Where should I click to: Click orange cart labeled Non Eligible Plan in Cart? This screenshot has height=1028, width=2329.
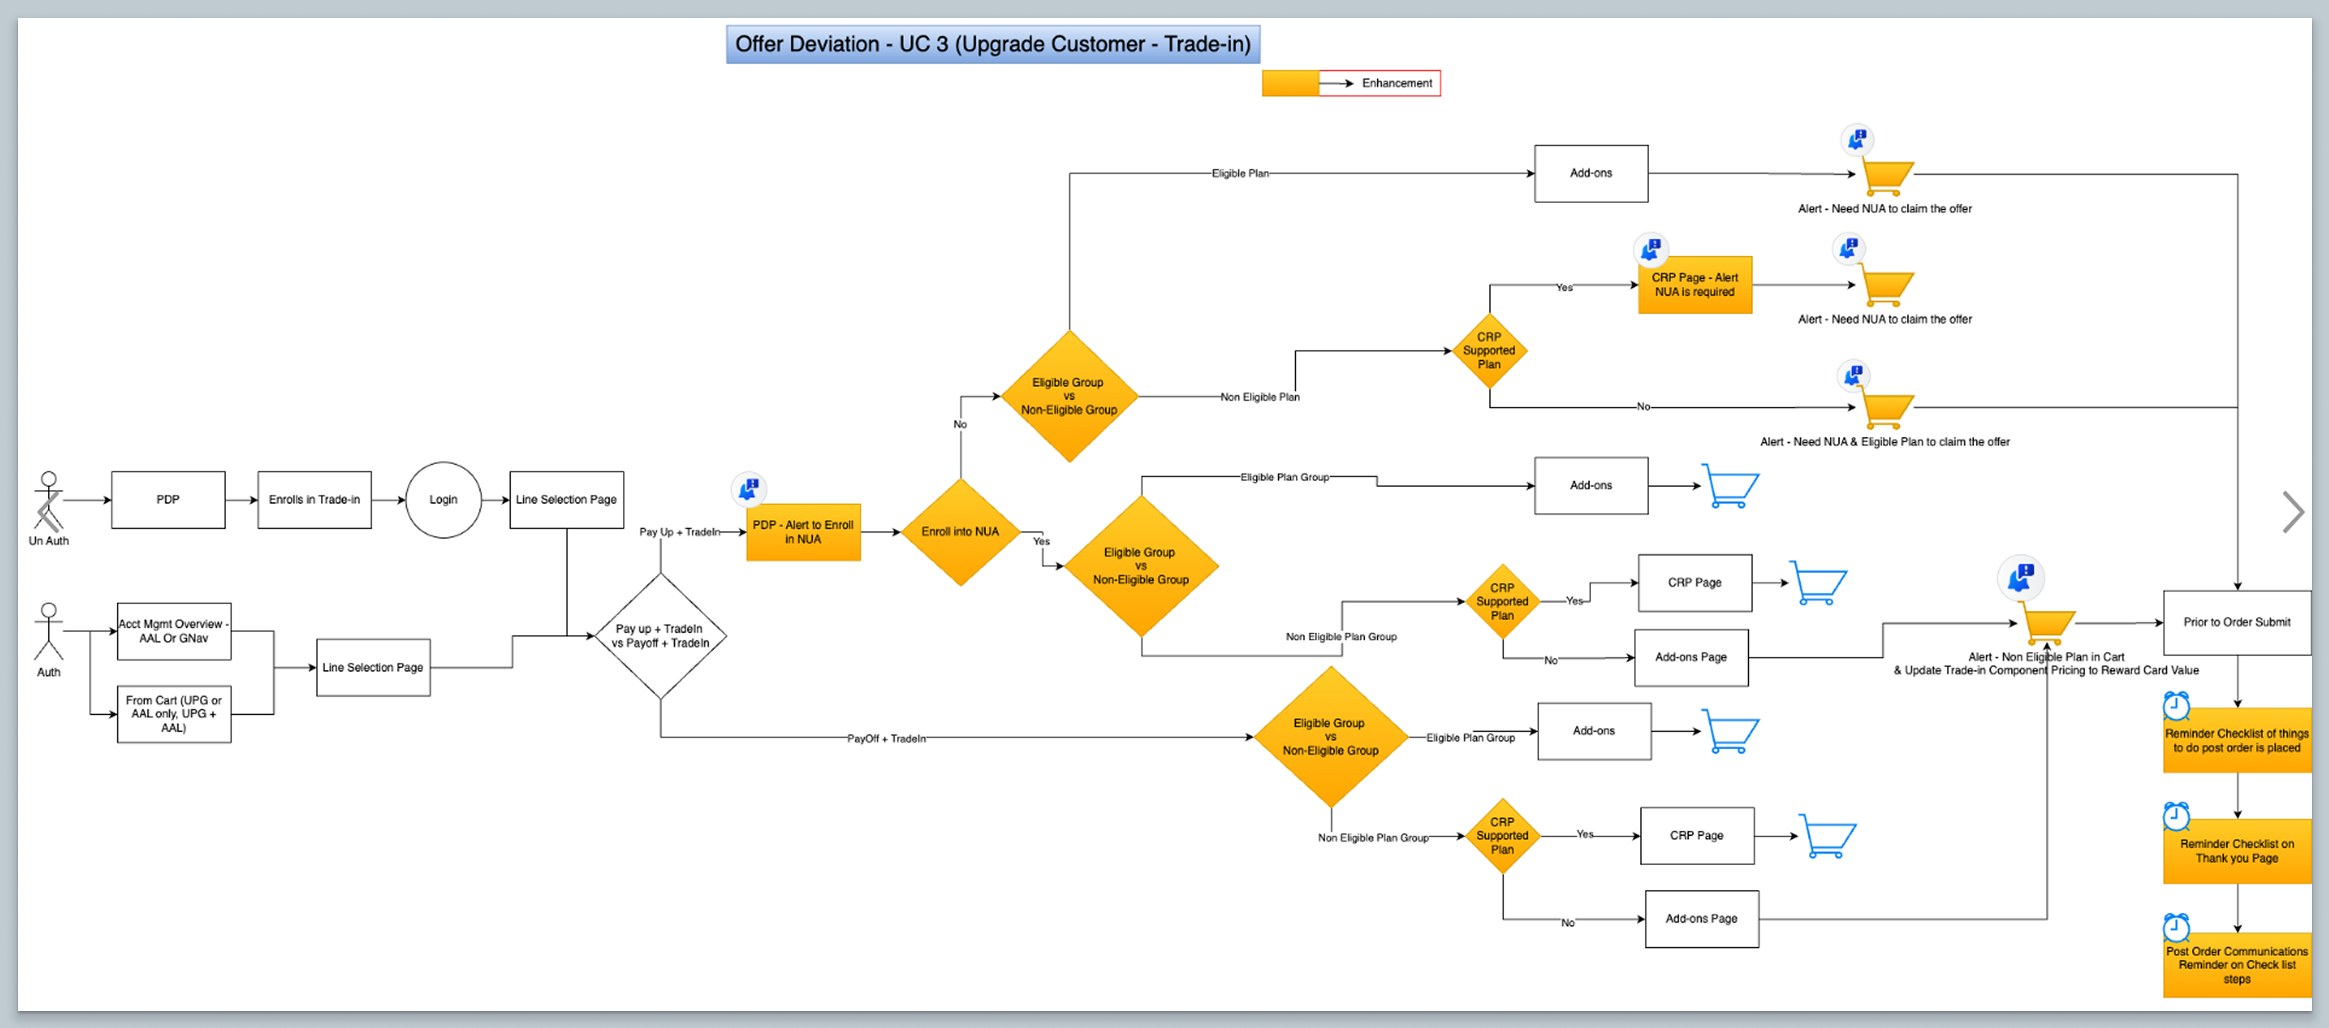click(x=2049, y=625)
